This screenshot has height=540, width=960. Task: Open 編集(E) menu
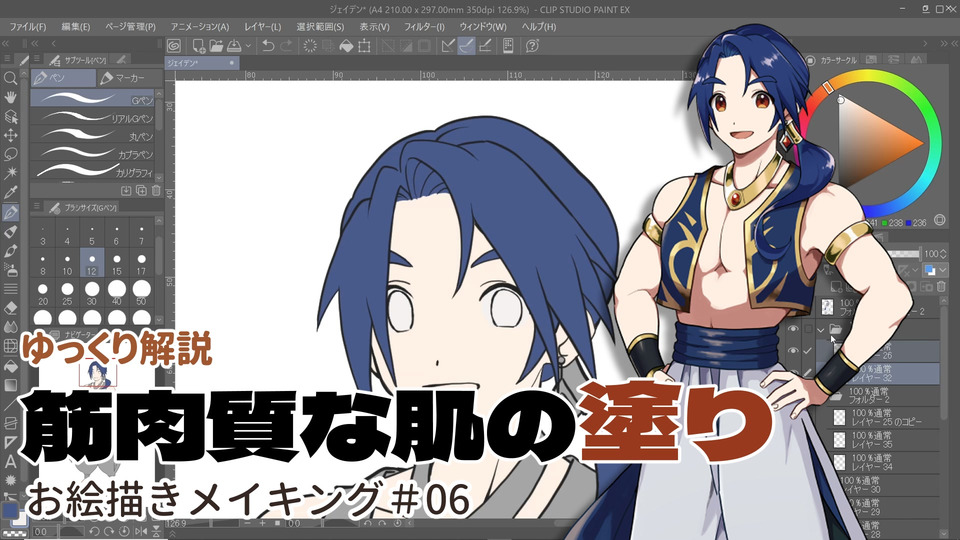(x=76, y=27)
